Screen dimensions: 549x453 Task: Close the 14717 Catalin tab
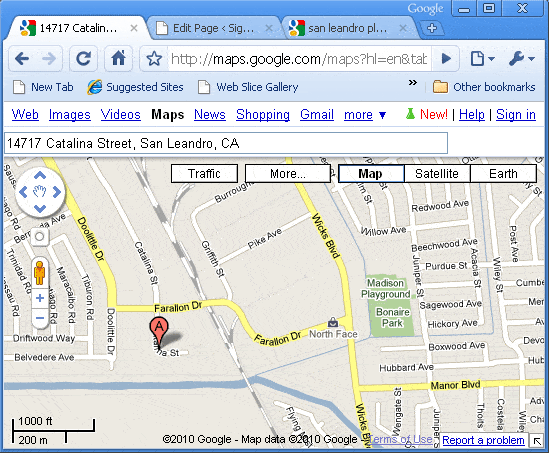coord(134,28)
